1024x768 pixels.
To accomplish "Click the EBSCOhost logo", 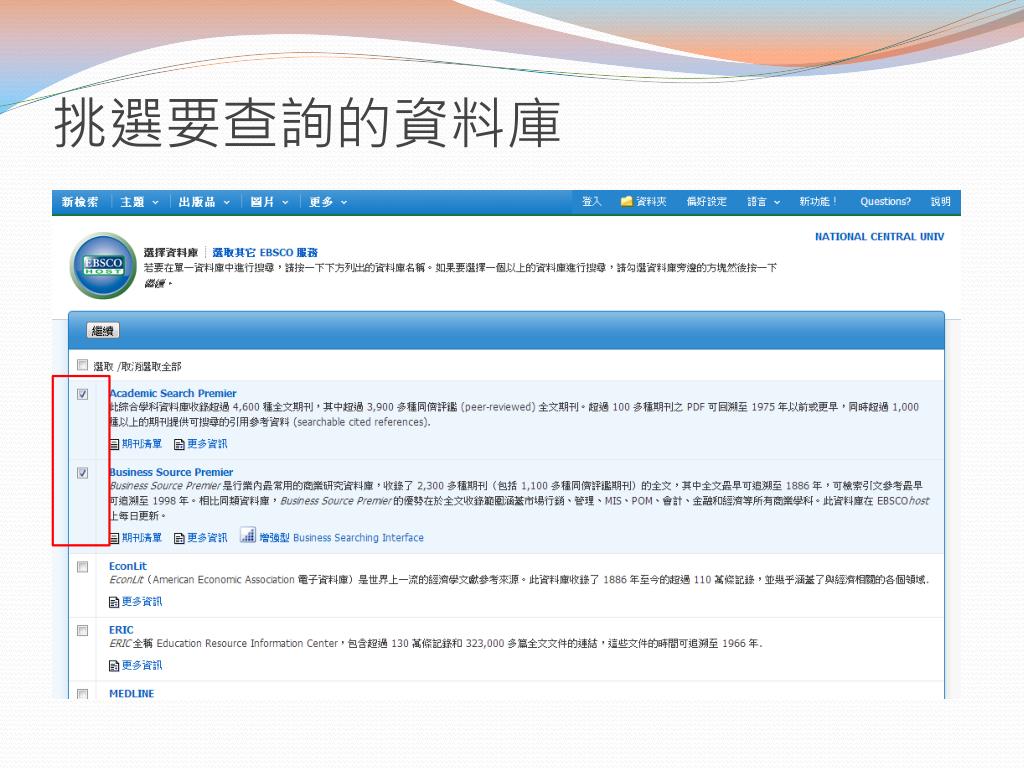I will (x=103, y=266).
